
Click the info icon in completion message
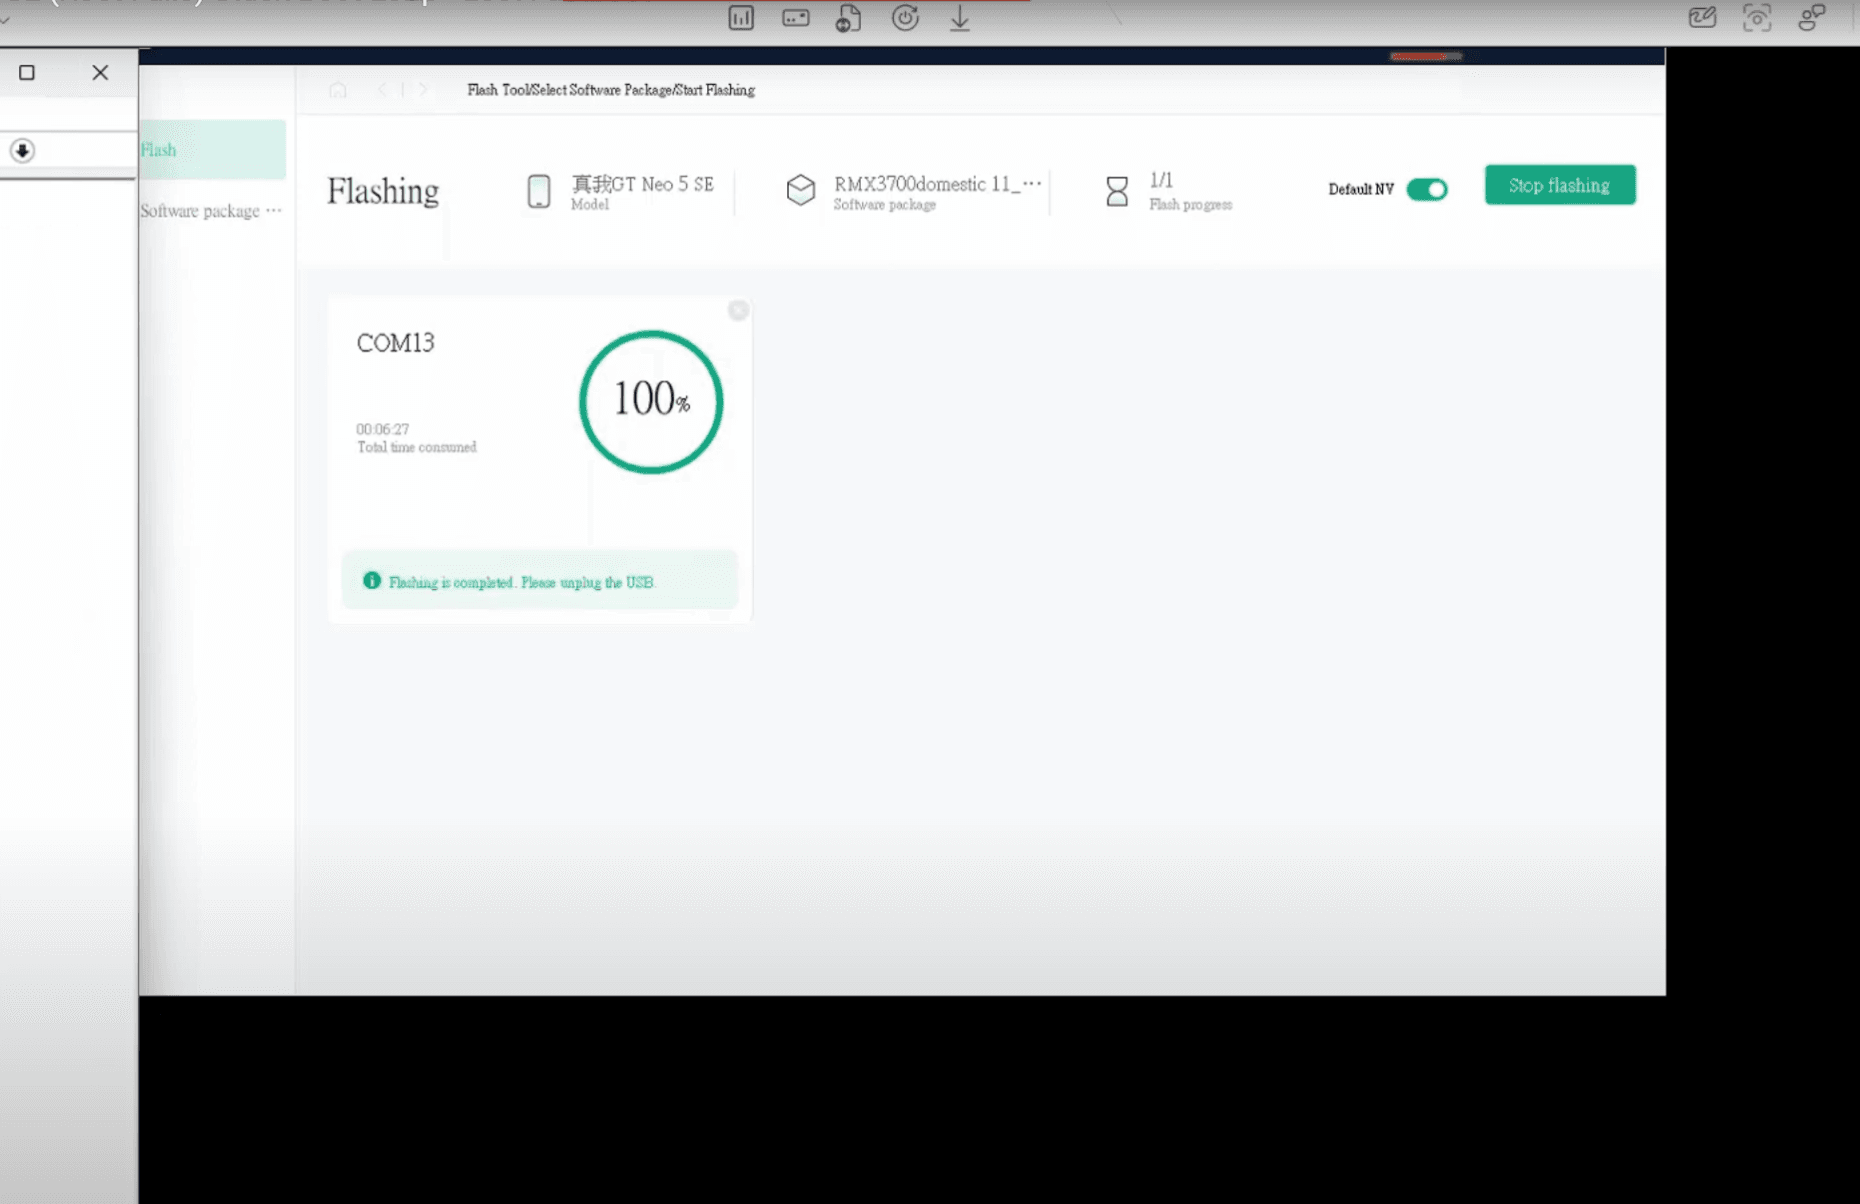(x=372, y=581)
